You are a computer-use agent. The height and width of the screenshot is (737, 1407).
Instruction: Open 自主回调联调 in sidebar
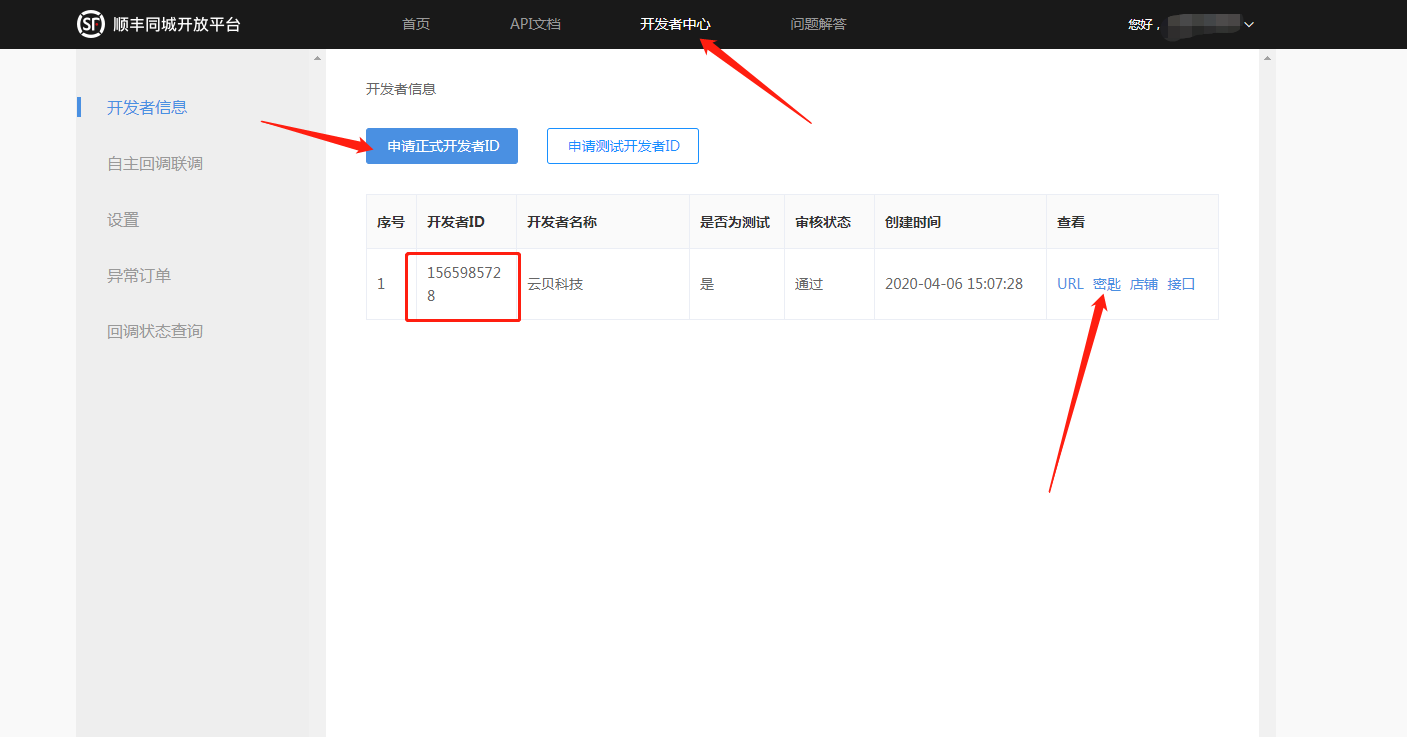pyautogui.click(x=155, y=163)
